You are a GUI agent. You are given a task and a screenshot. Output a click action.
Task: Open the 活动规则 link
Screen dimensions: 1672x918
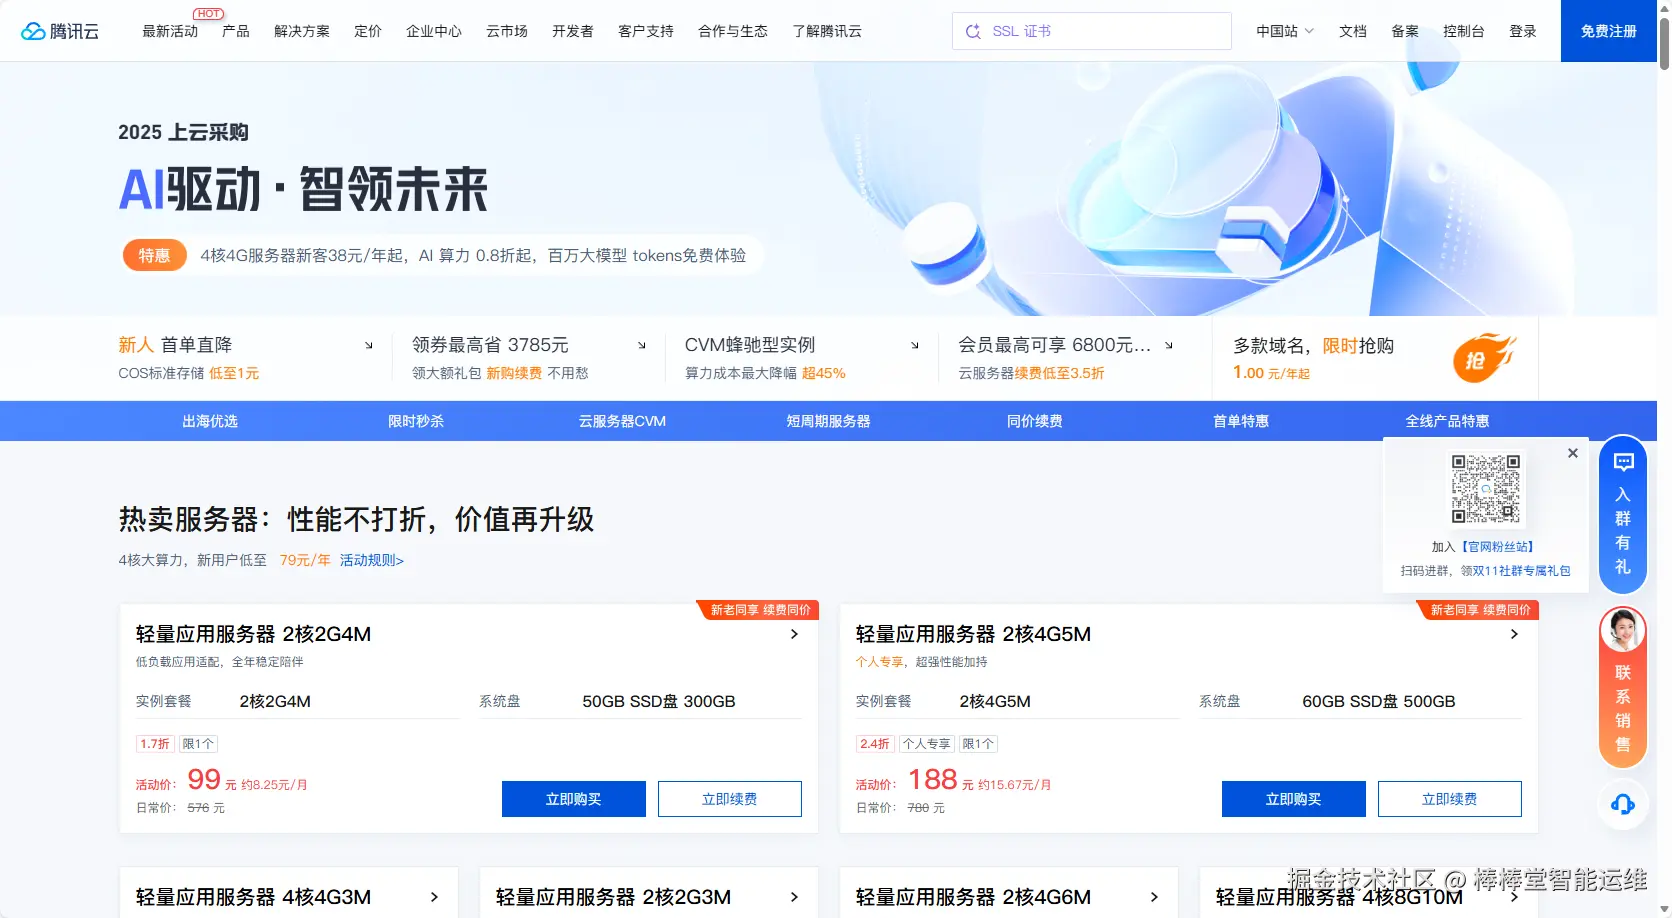(372, 560)
